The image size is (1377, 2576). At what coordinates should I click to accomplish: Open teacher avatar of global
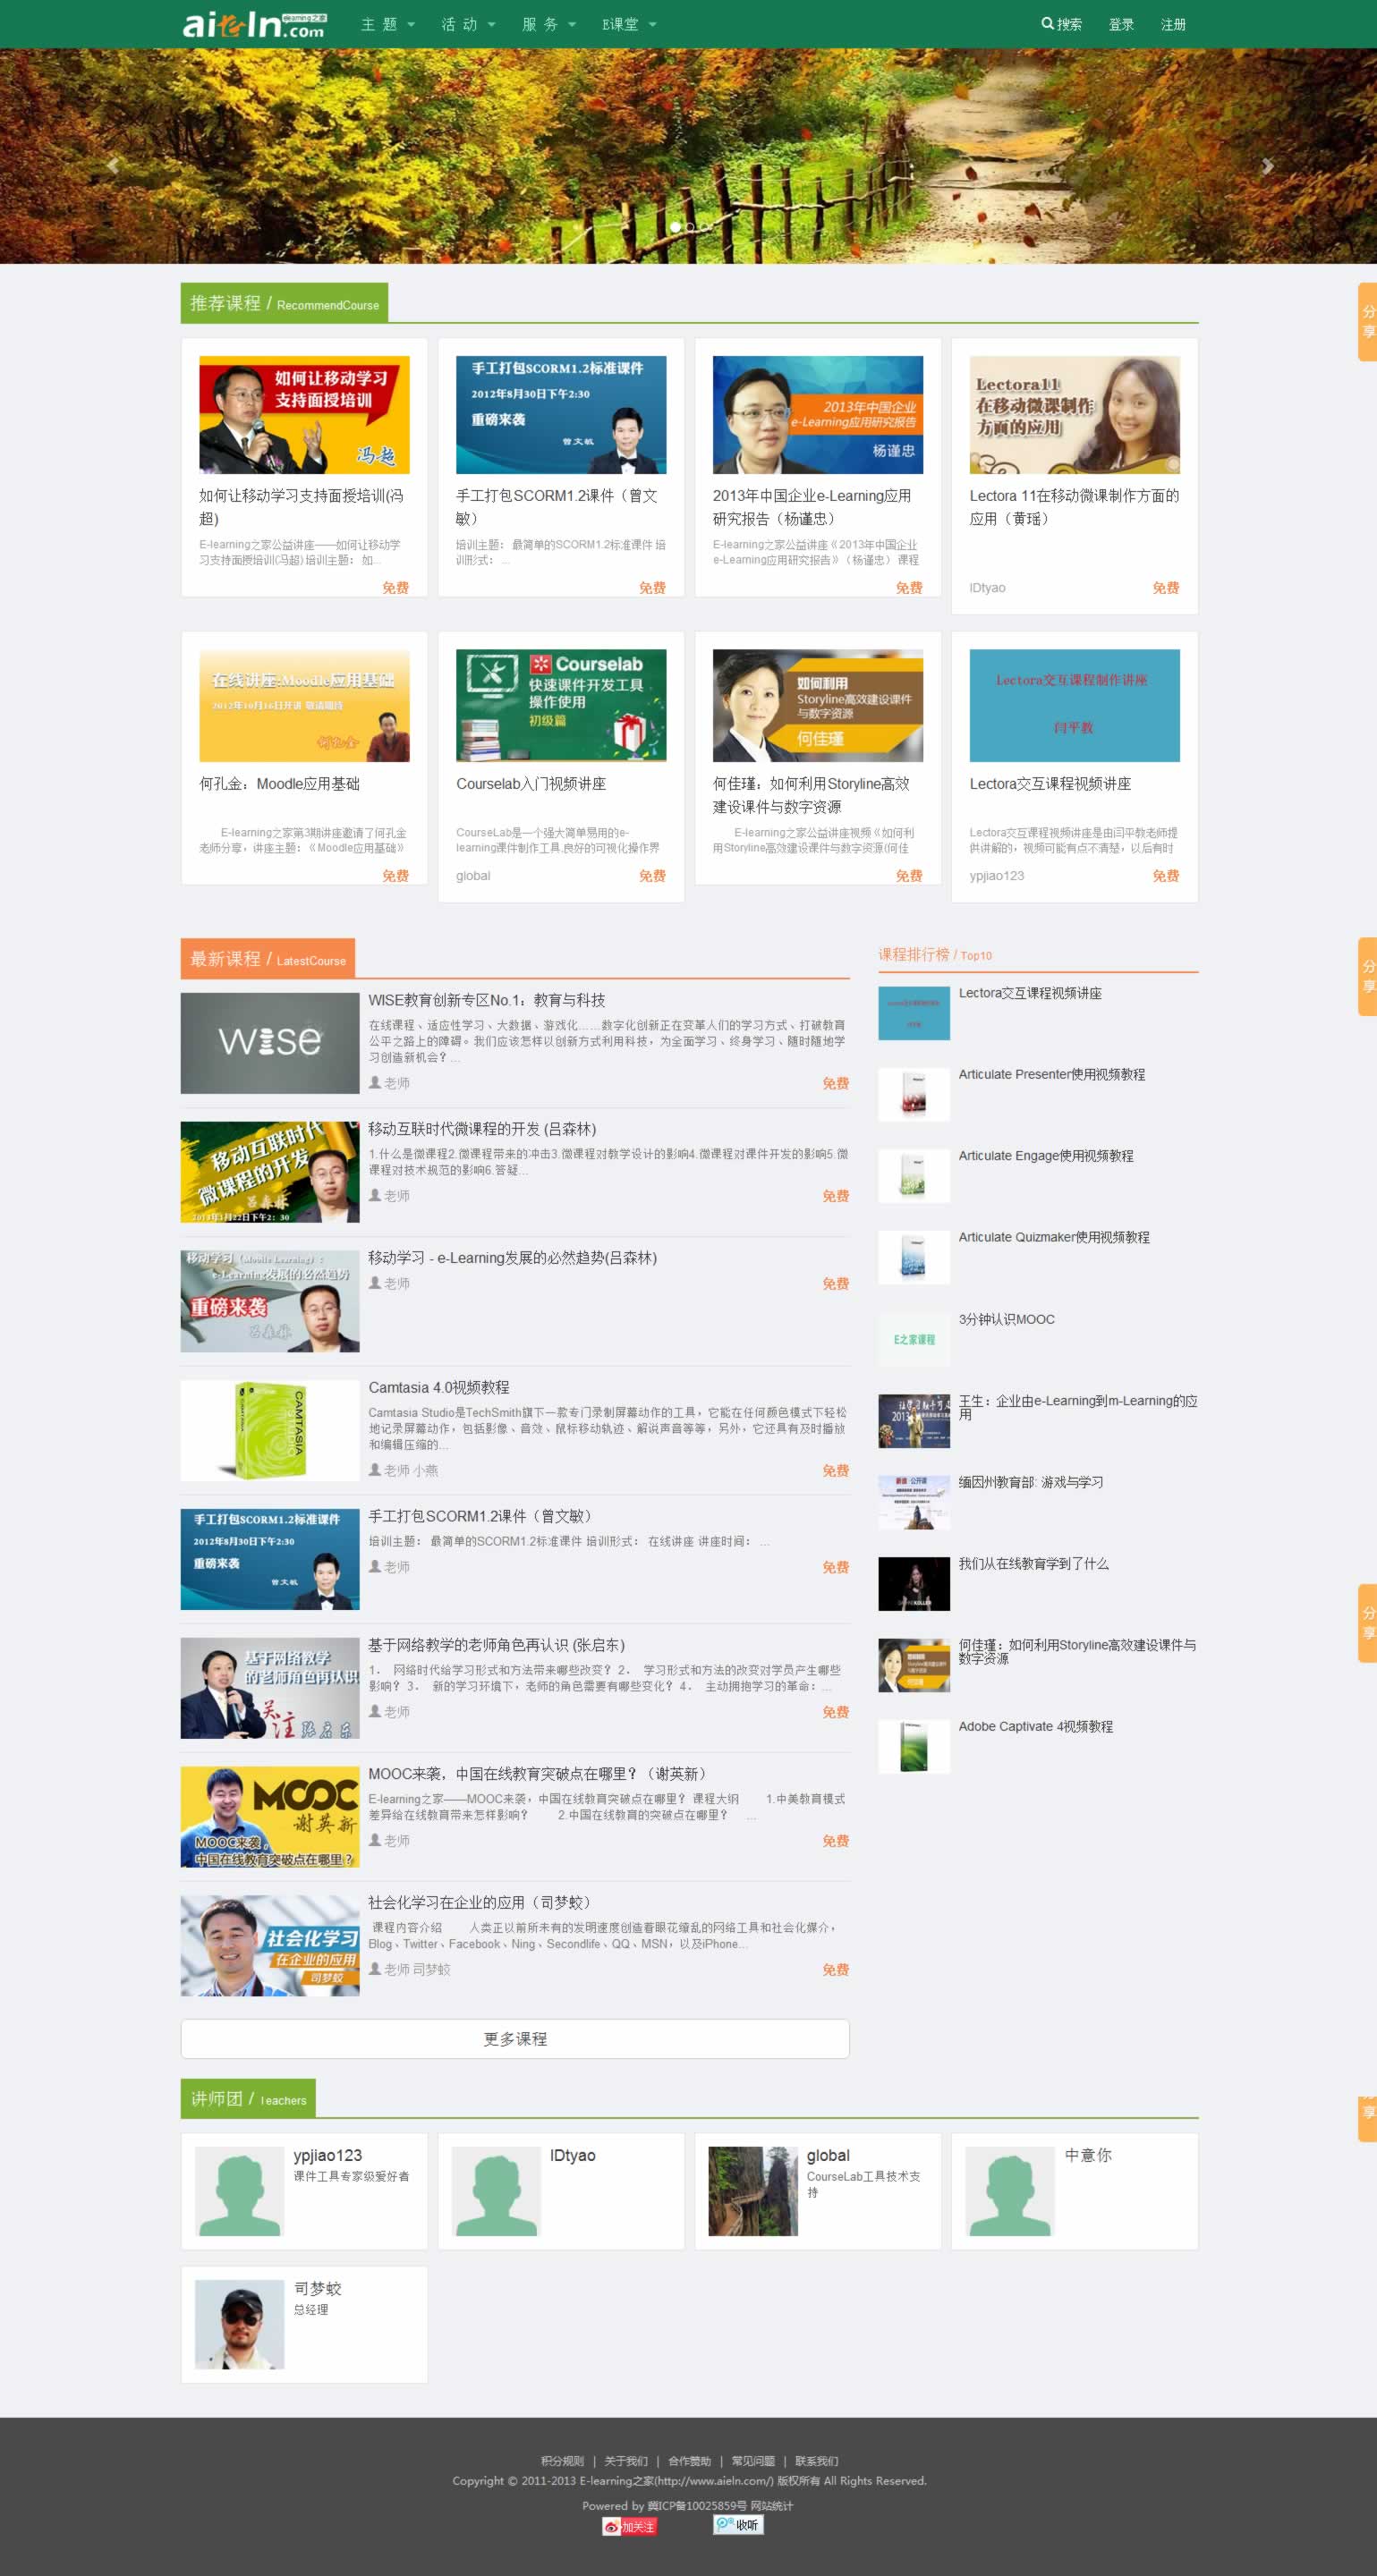coord(752,2191)
